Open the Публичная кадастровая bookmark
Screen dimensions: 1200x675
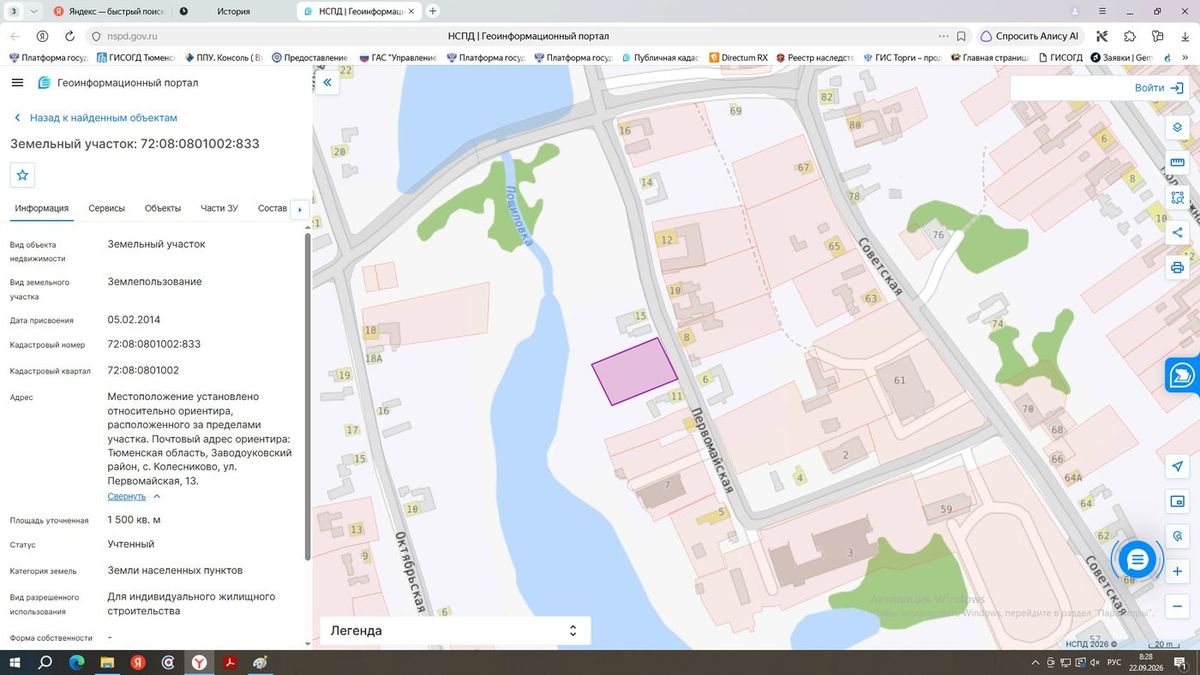click(659, 58)
